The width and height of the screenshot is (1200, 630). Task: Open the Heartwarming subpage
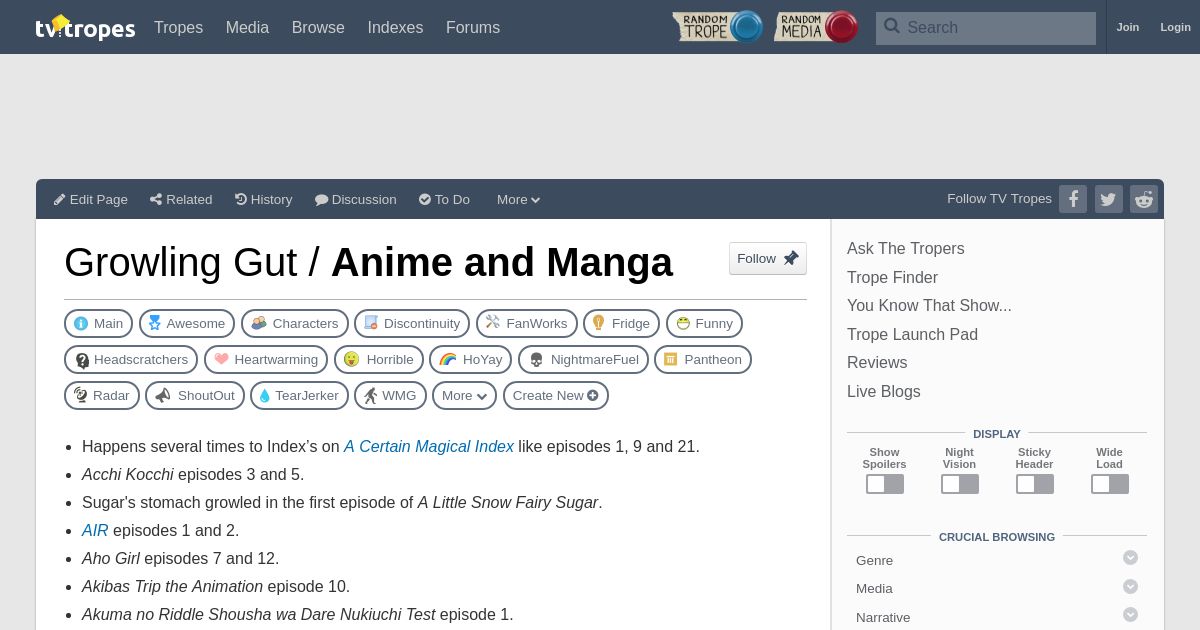266,360
